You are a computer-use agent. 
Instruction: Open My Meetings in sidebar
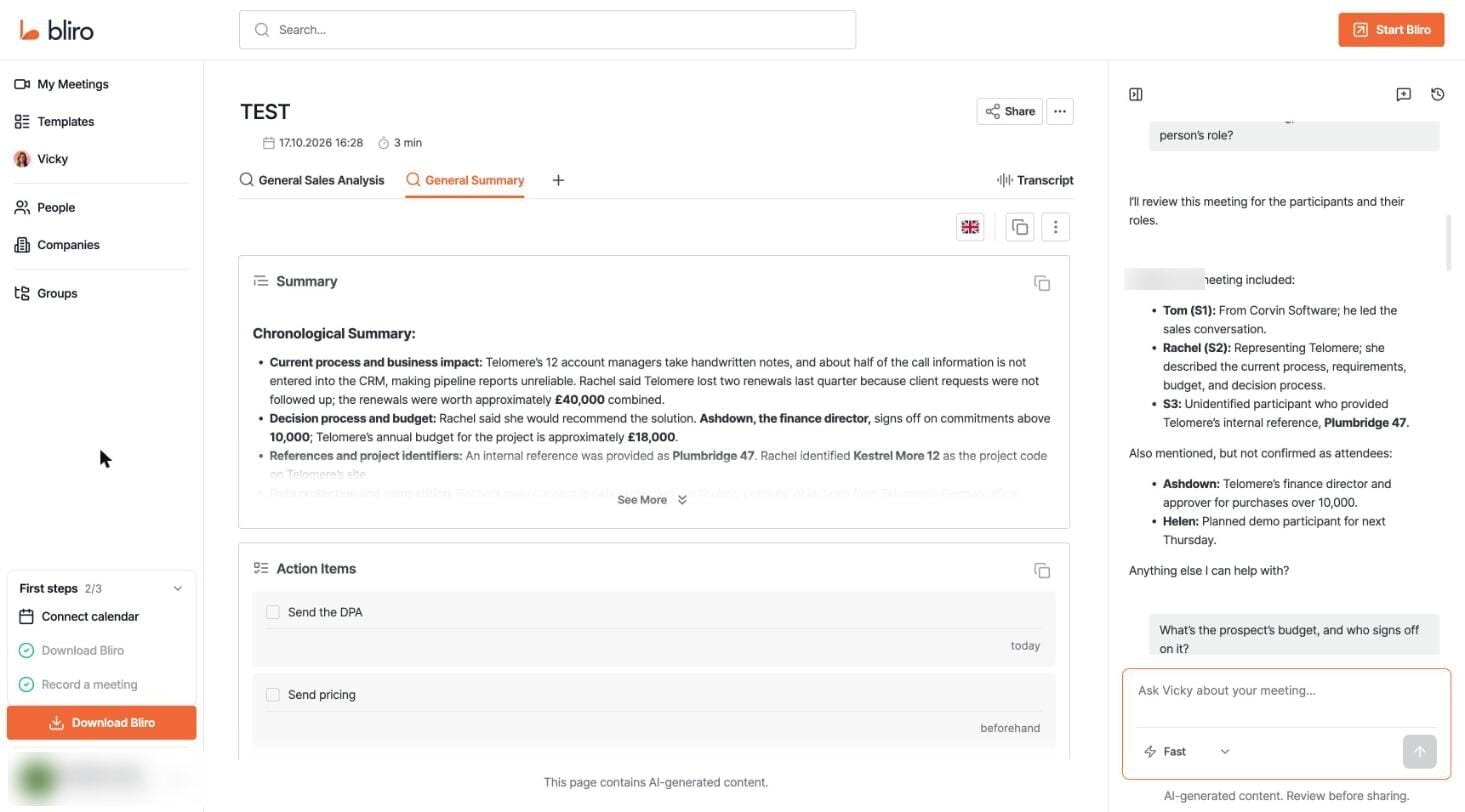(61, 84)
